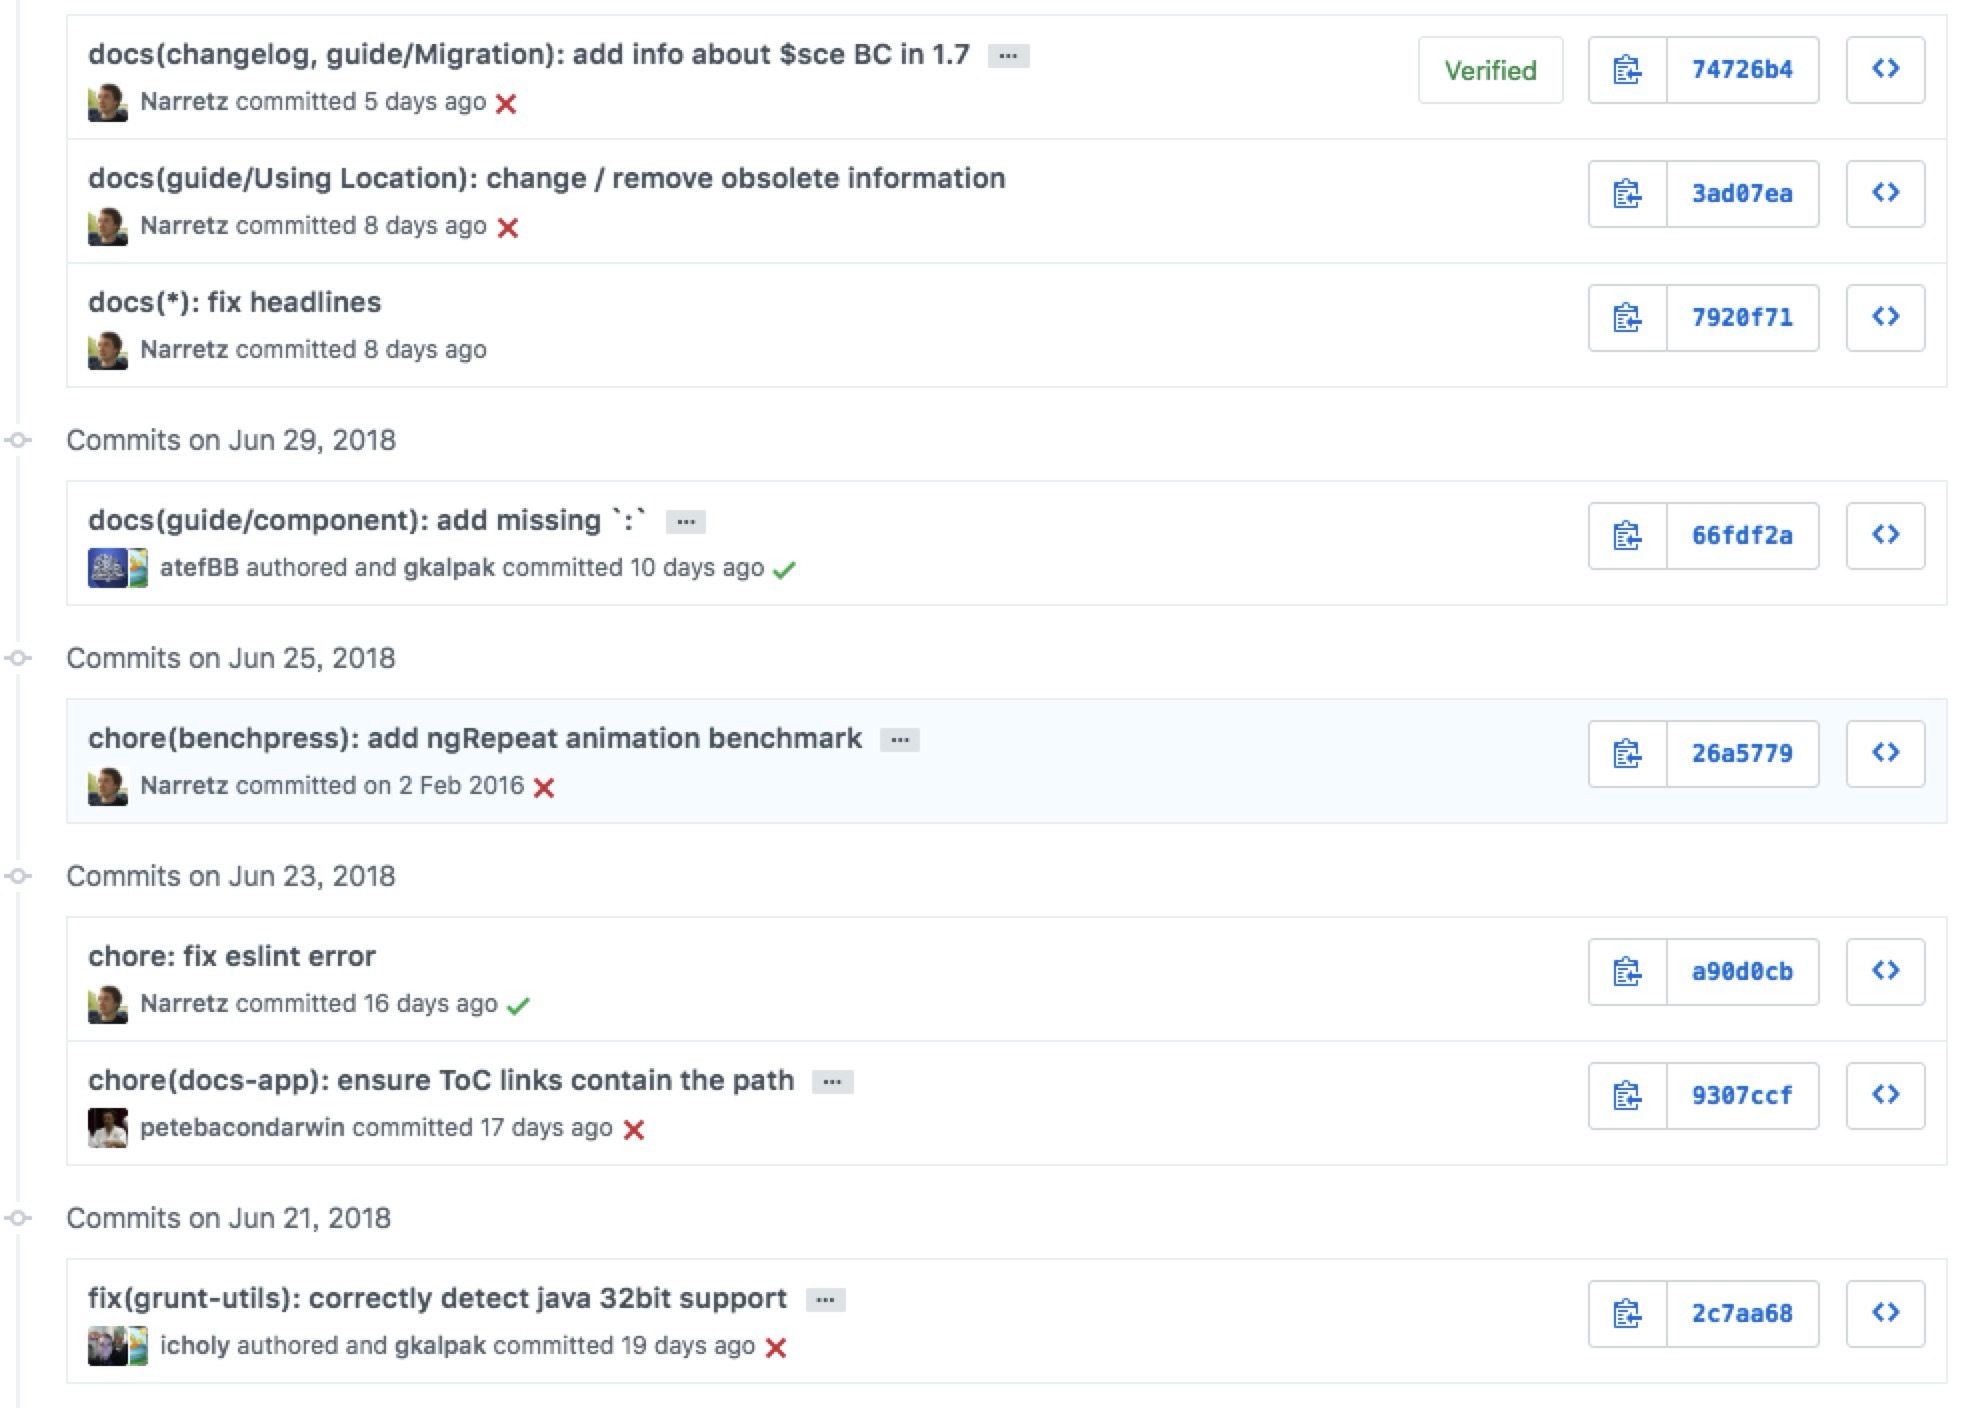
Task: Expand ToC links commit description ellipsis
Action: (832, 1082)
